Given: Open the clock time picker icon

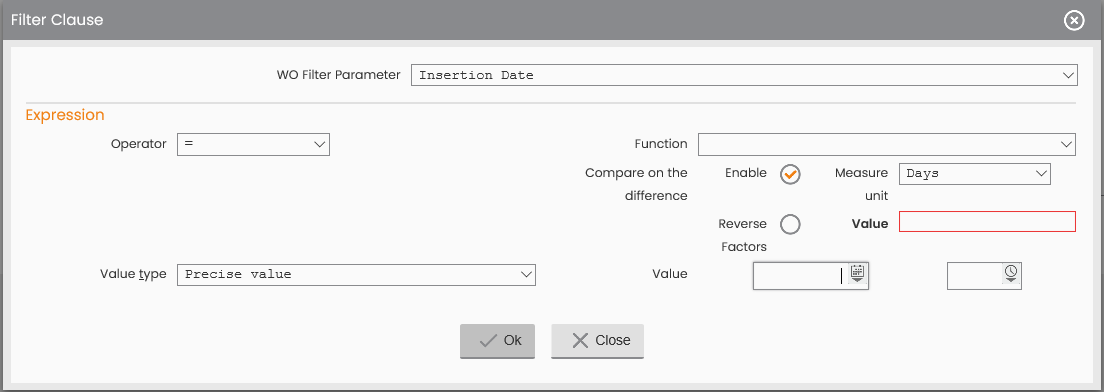Looking at the screenshot, I should (x=1010, y=273).
